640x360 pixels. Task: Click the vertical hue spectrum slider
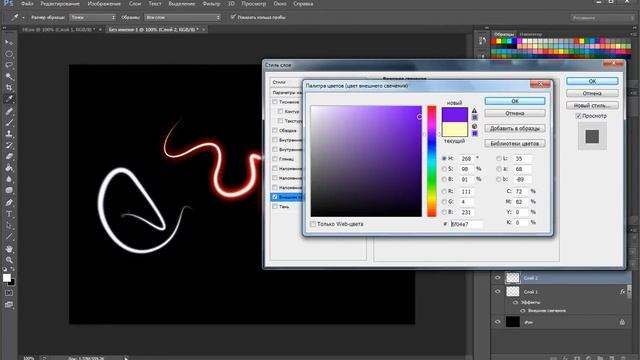(431, 161)
